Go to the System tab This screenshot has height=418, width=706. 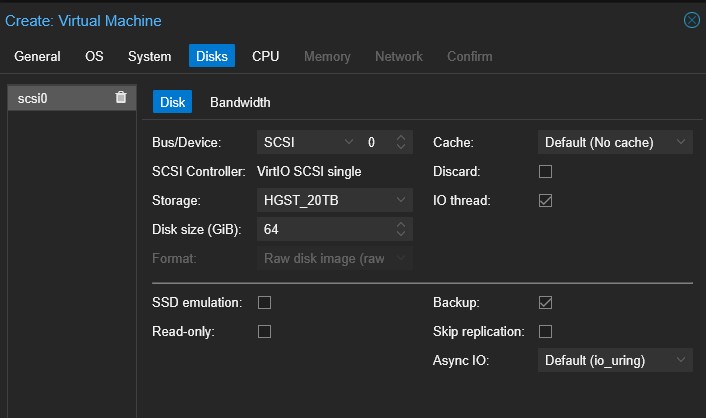pos(149,56)
